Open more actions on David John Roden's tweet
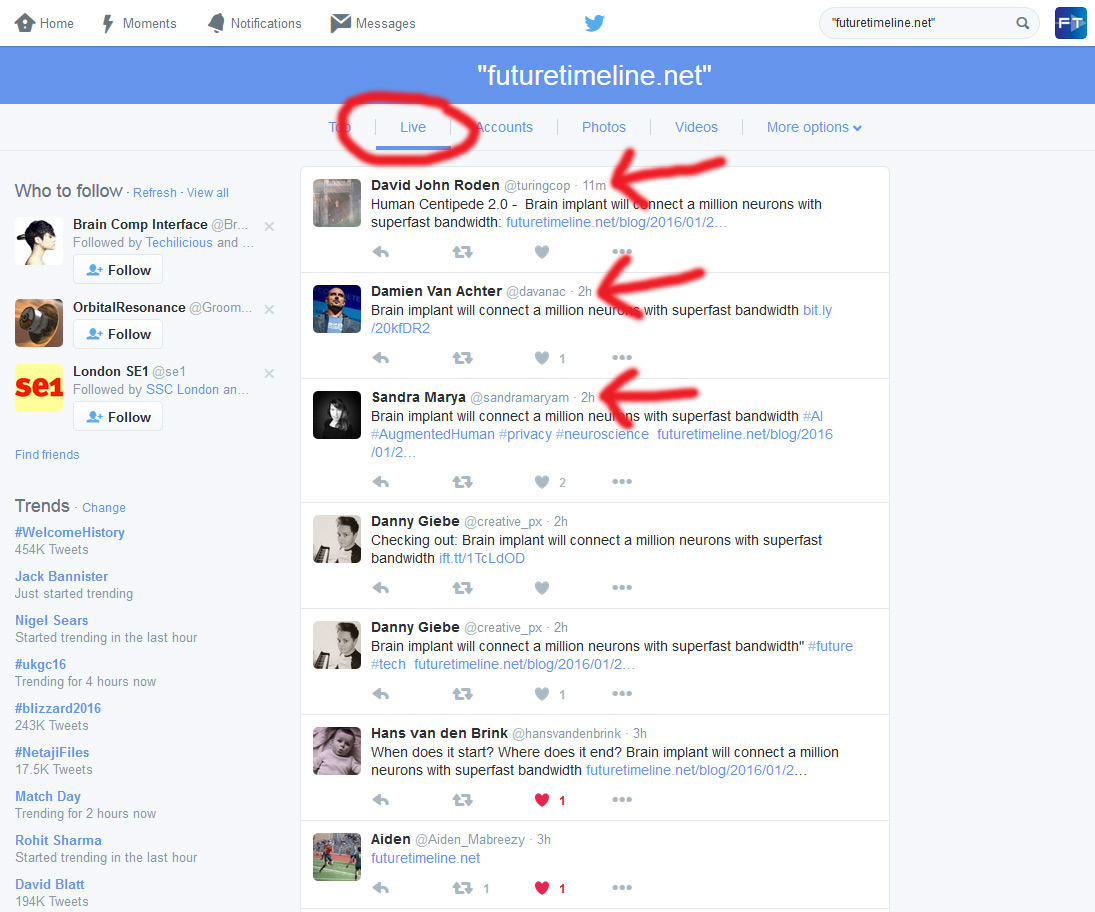 click(622, 252)
